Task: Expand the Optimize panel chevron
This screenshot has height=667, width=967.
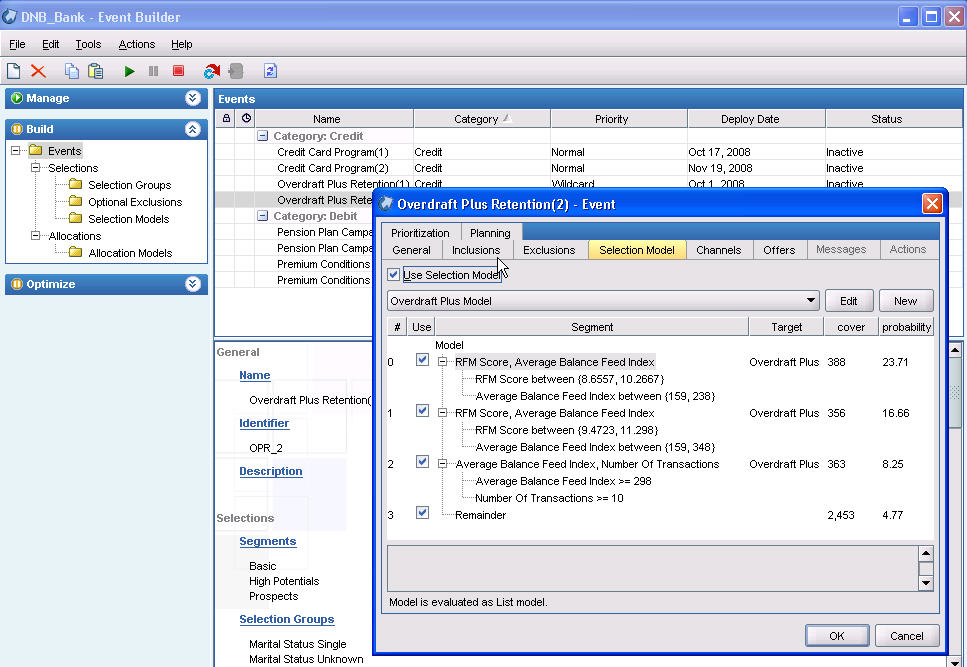Action: click(x=193, y=284)
